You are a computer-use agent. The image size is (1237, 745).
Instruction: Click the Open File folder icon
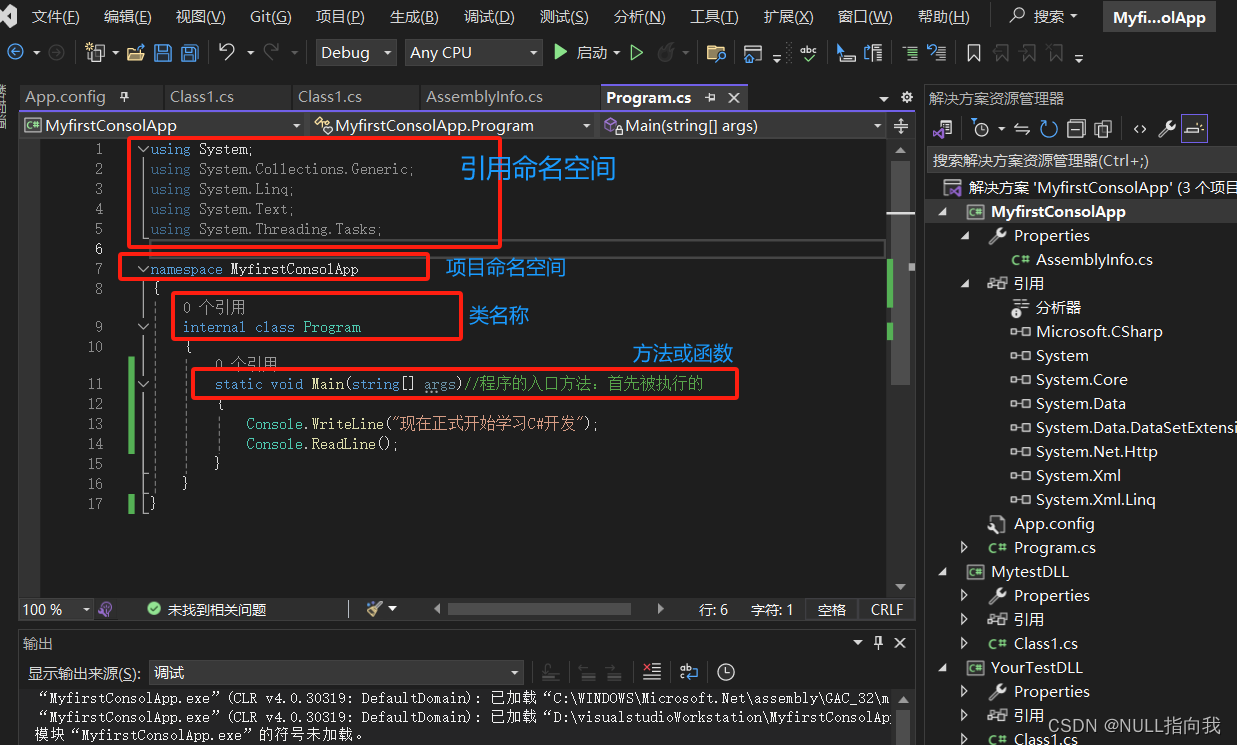(136, 52)
